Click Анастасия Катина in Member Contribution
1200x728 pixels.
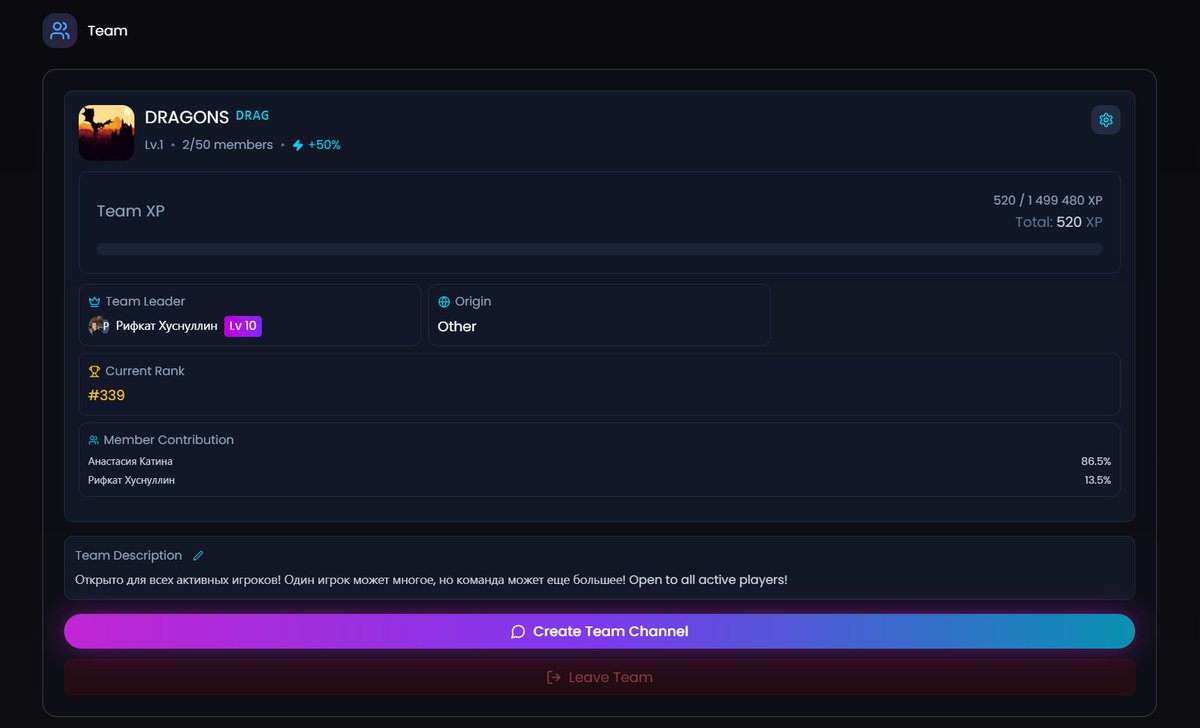click(130, 462)
